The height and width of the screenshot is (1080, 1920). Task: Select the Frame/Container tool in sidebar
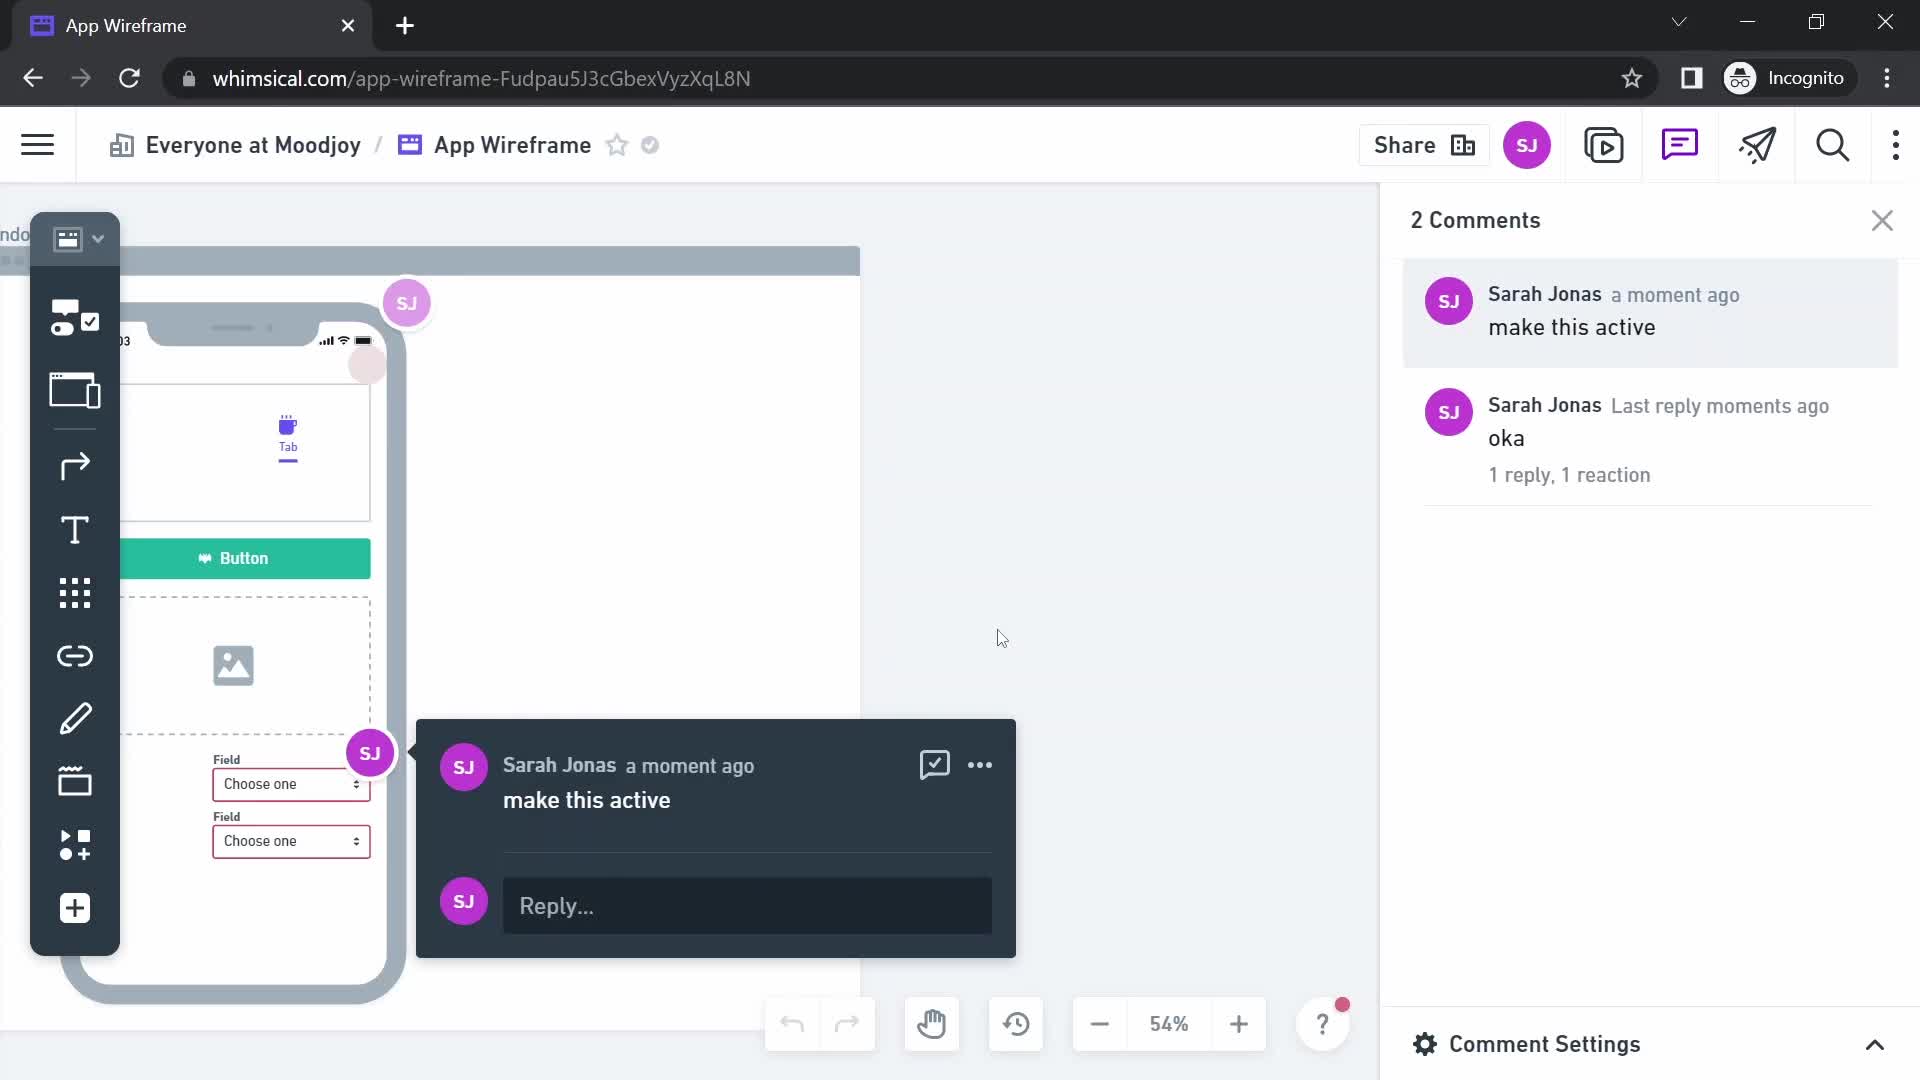click(73, 390)
